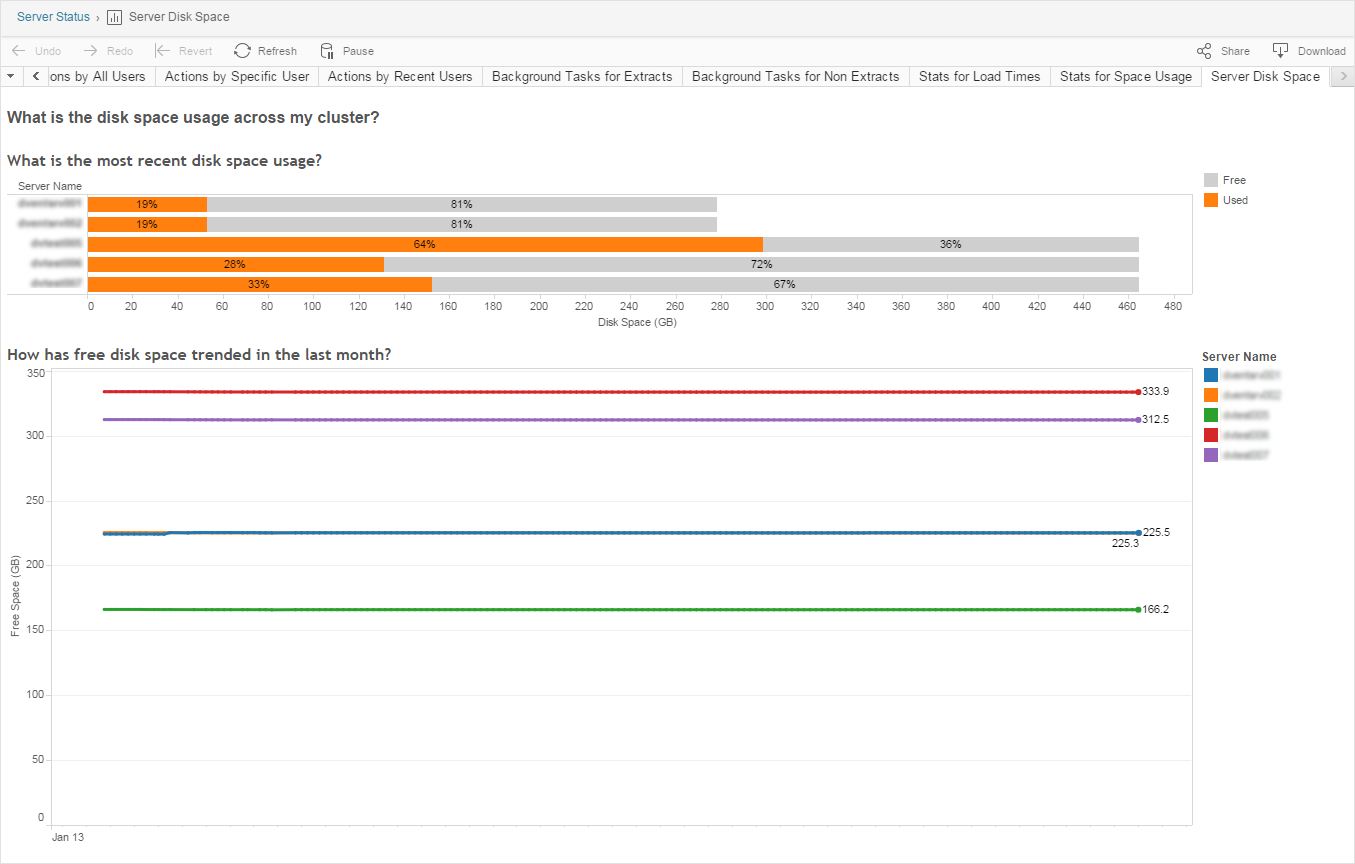The height and width of the screenshot is (864, 1355).
Task: Switch to Stats for Space Usage tab
Action: [1126, 76]
